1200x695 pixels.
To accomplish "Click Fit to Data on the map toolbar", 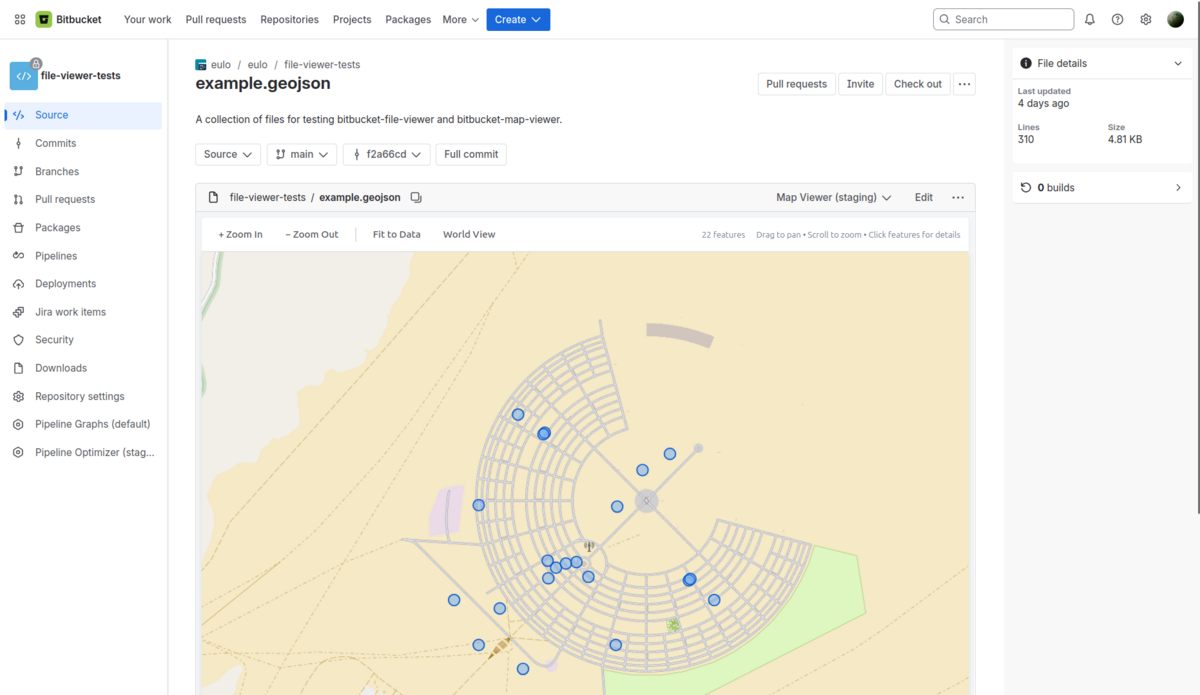I will pos(396,234).
